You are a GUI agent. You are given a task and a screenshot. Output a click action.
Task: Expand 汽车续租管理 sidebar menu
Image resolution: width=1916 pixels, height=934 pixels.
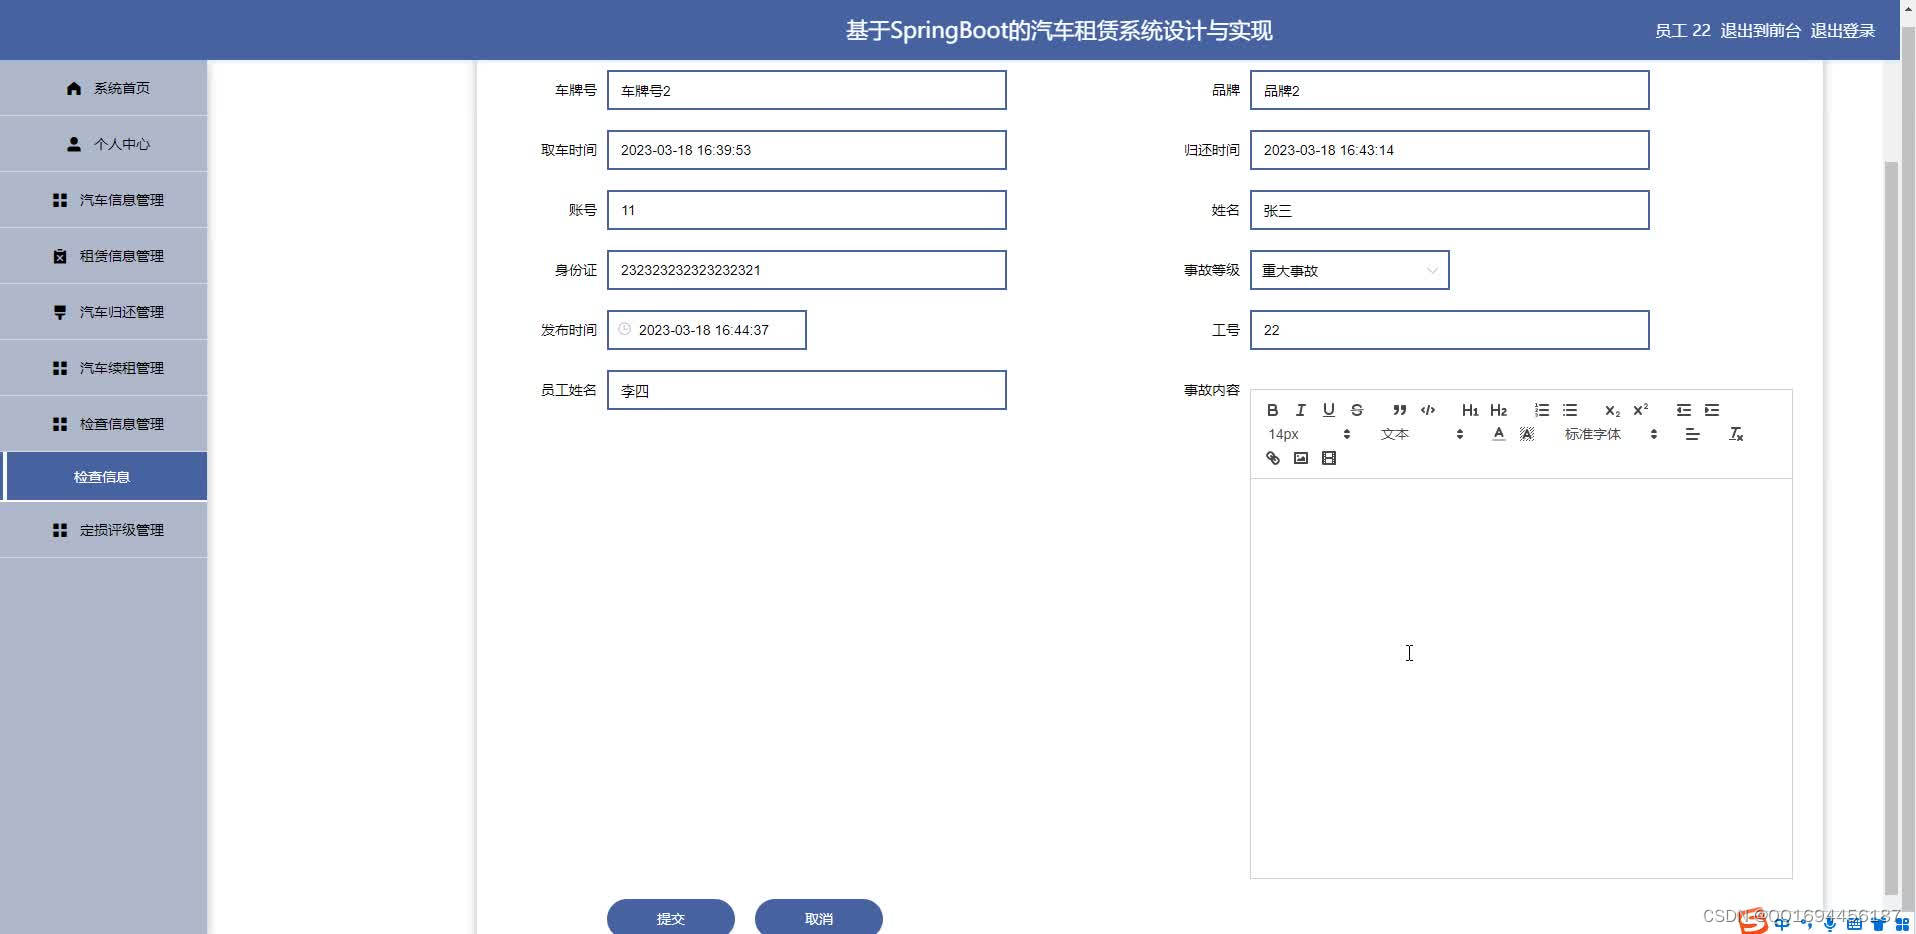pyautogui.click(x=104, y=368)
